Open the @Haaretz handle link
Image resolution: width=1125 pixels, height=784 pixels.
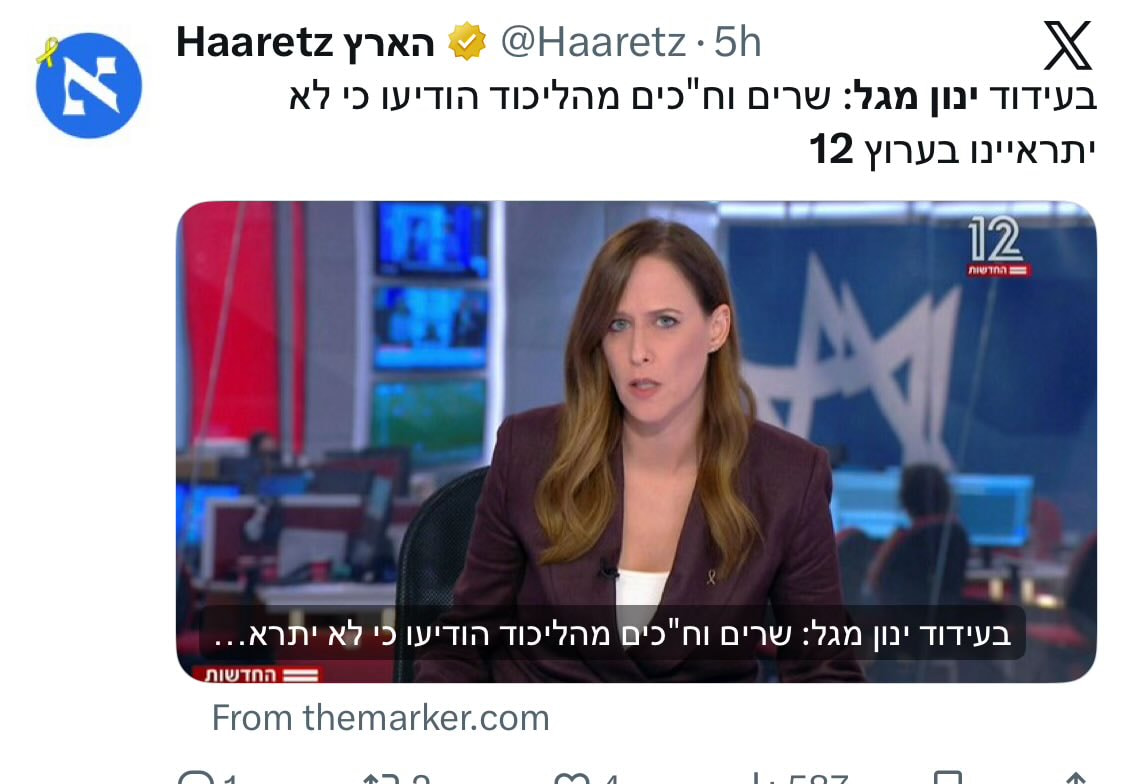pyautogui.click(x=593, y=42)
